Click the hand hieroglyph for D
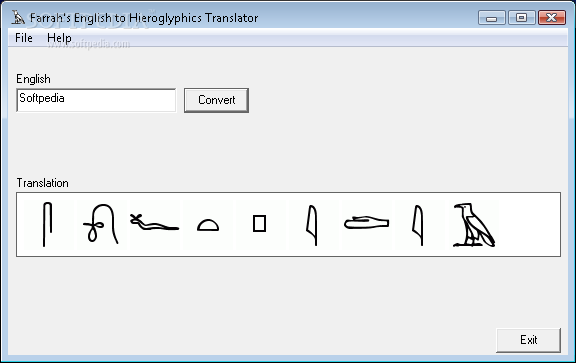The height and width of the screenshot is (363, 576). point(366,223)
